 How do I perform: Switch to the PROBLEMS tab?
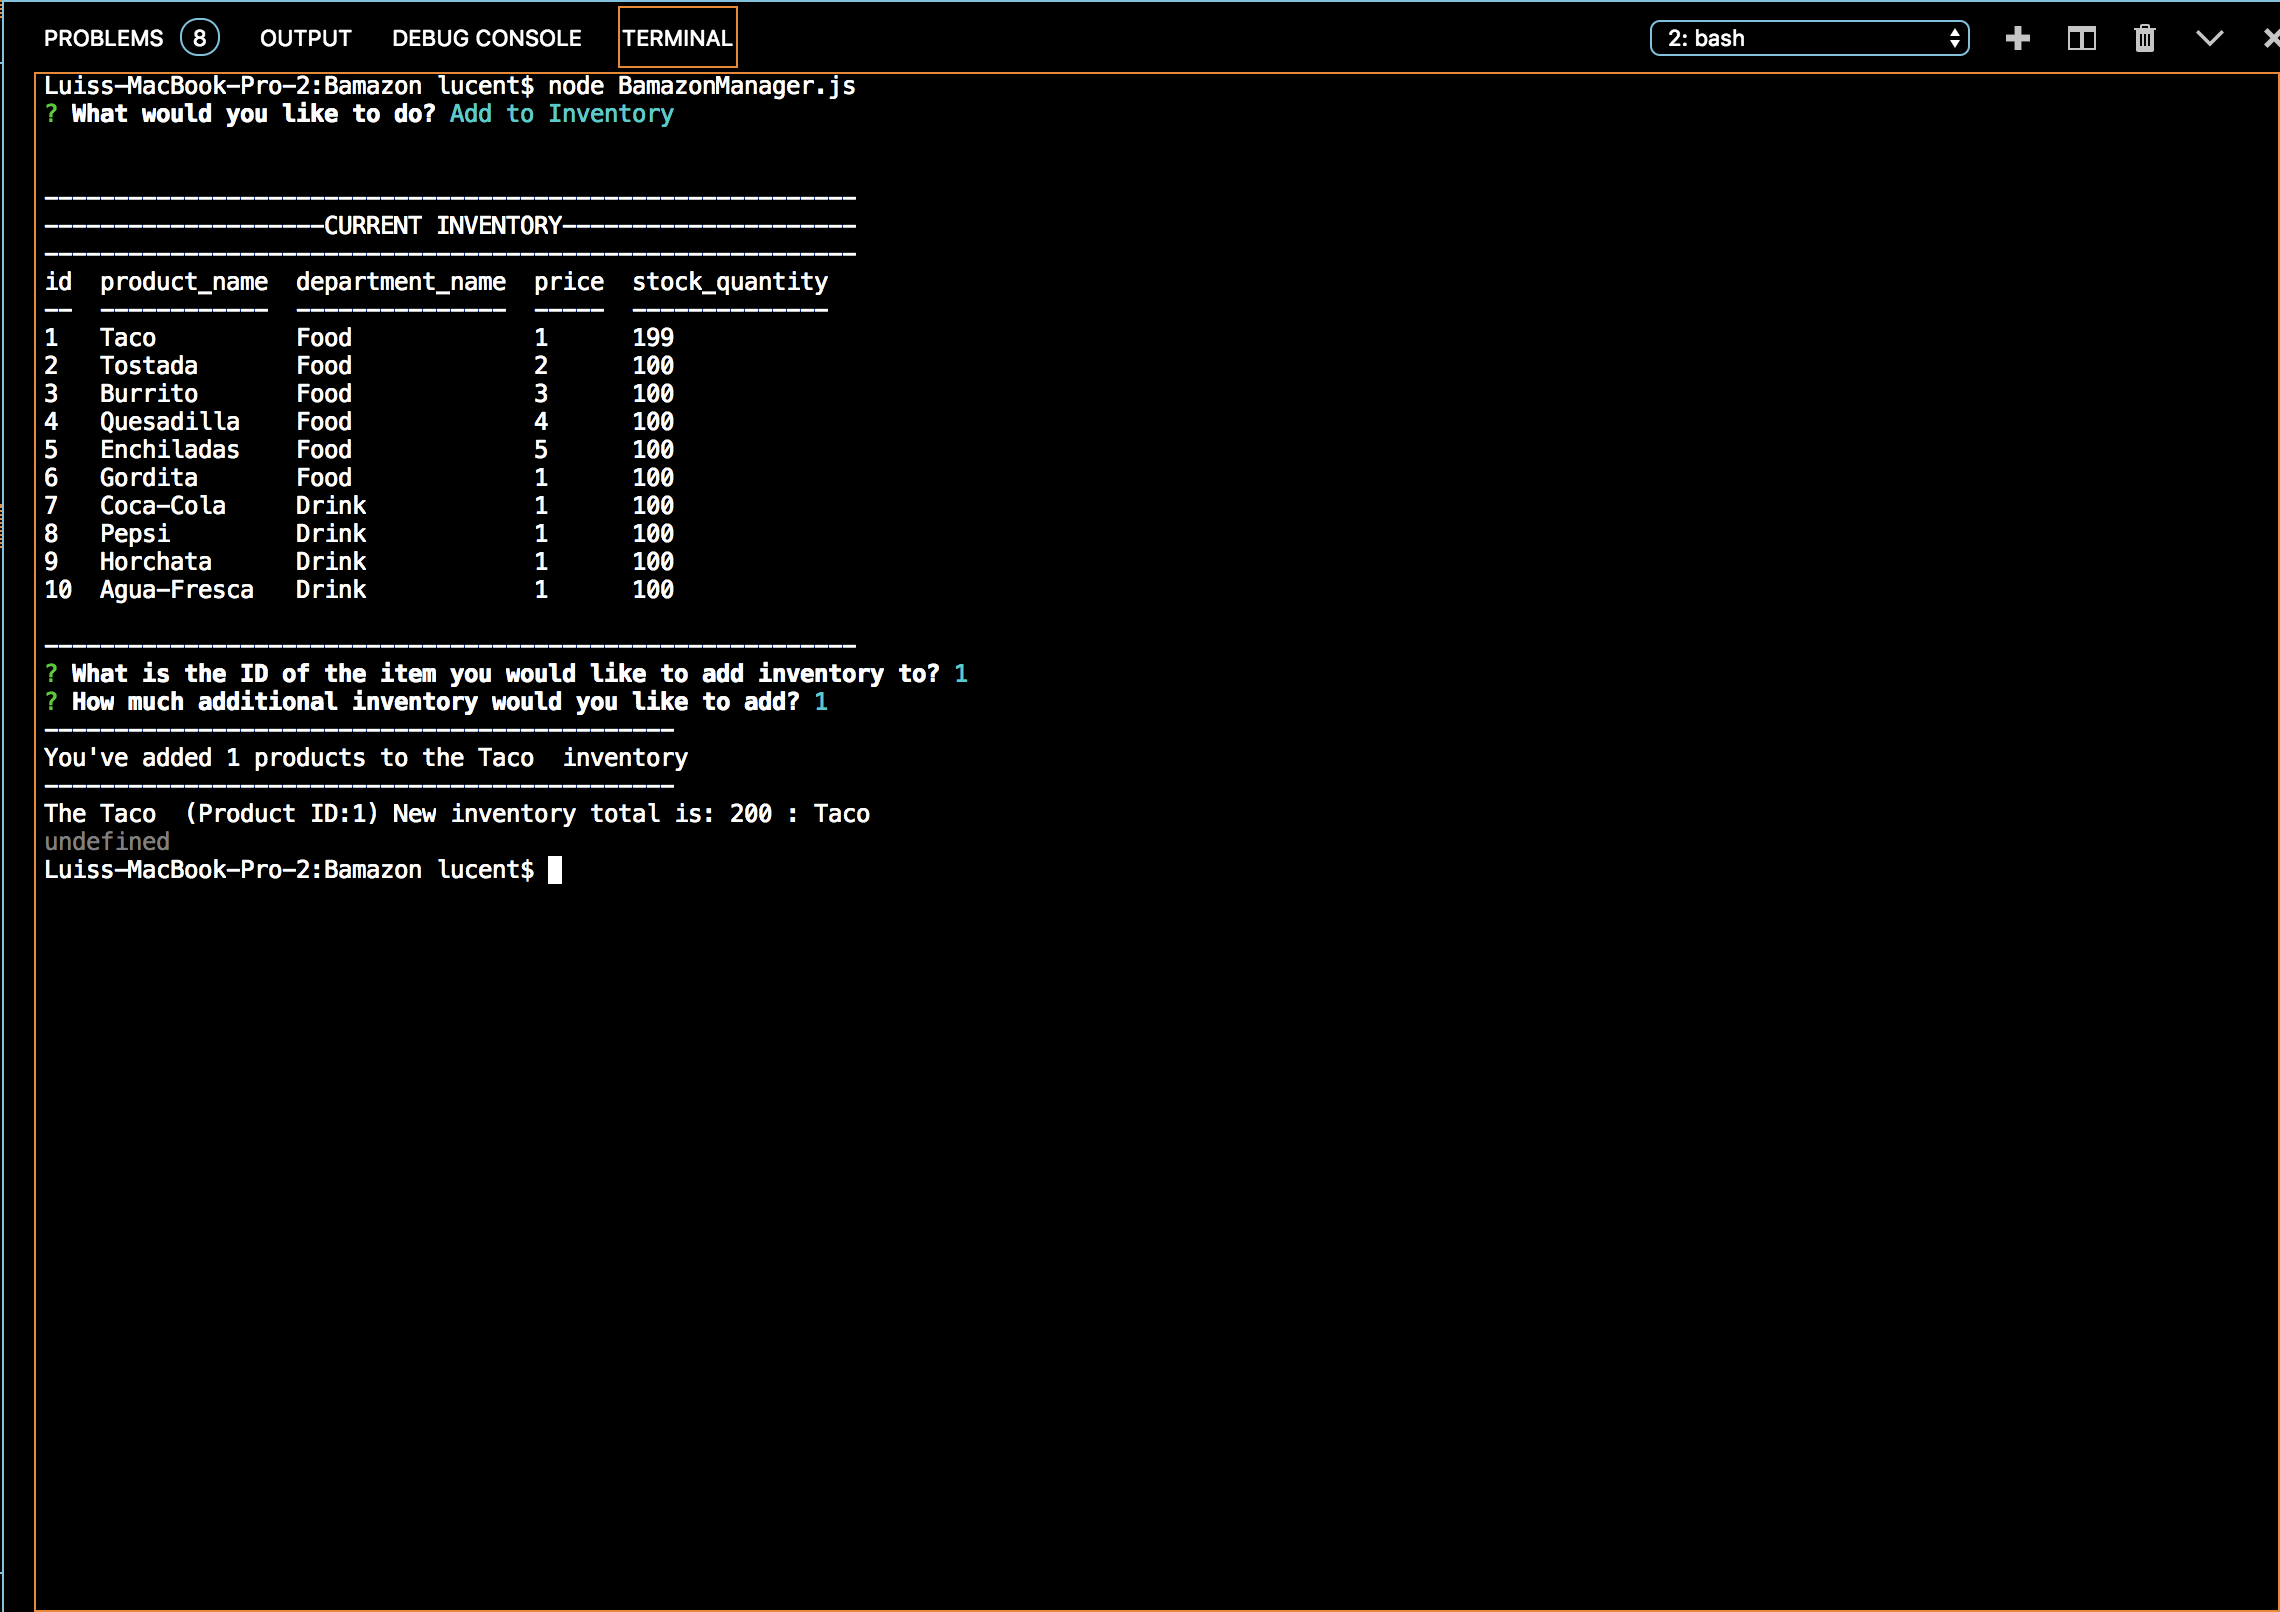point(103,39)
